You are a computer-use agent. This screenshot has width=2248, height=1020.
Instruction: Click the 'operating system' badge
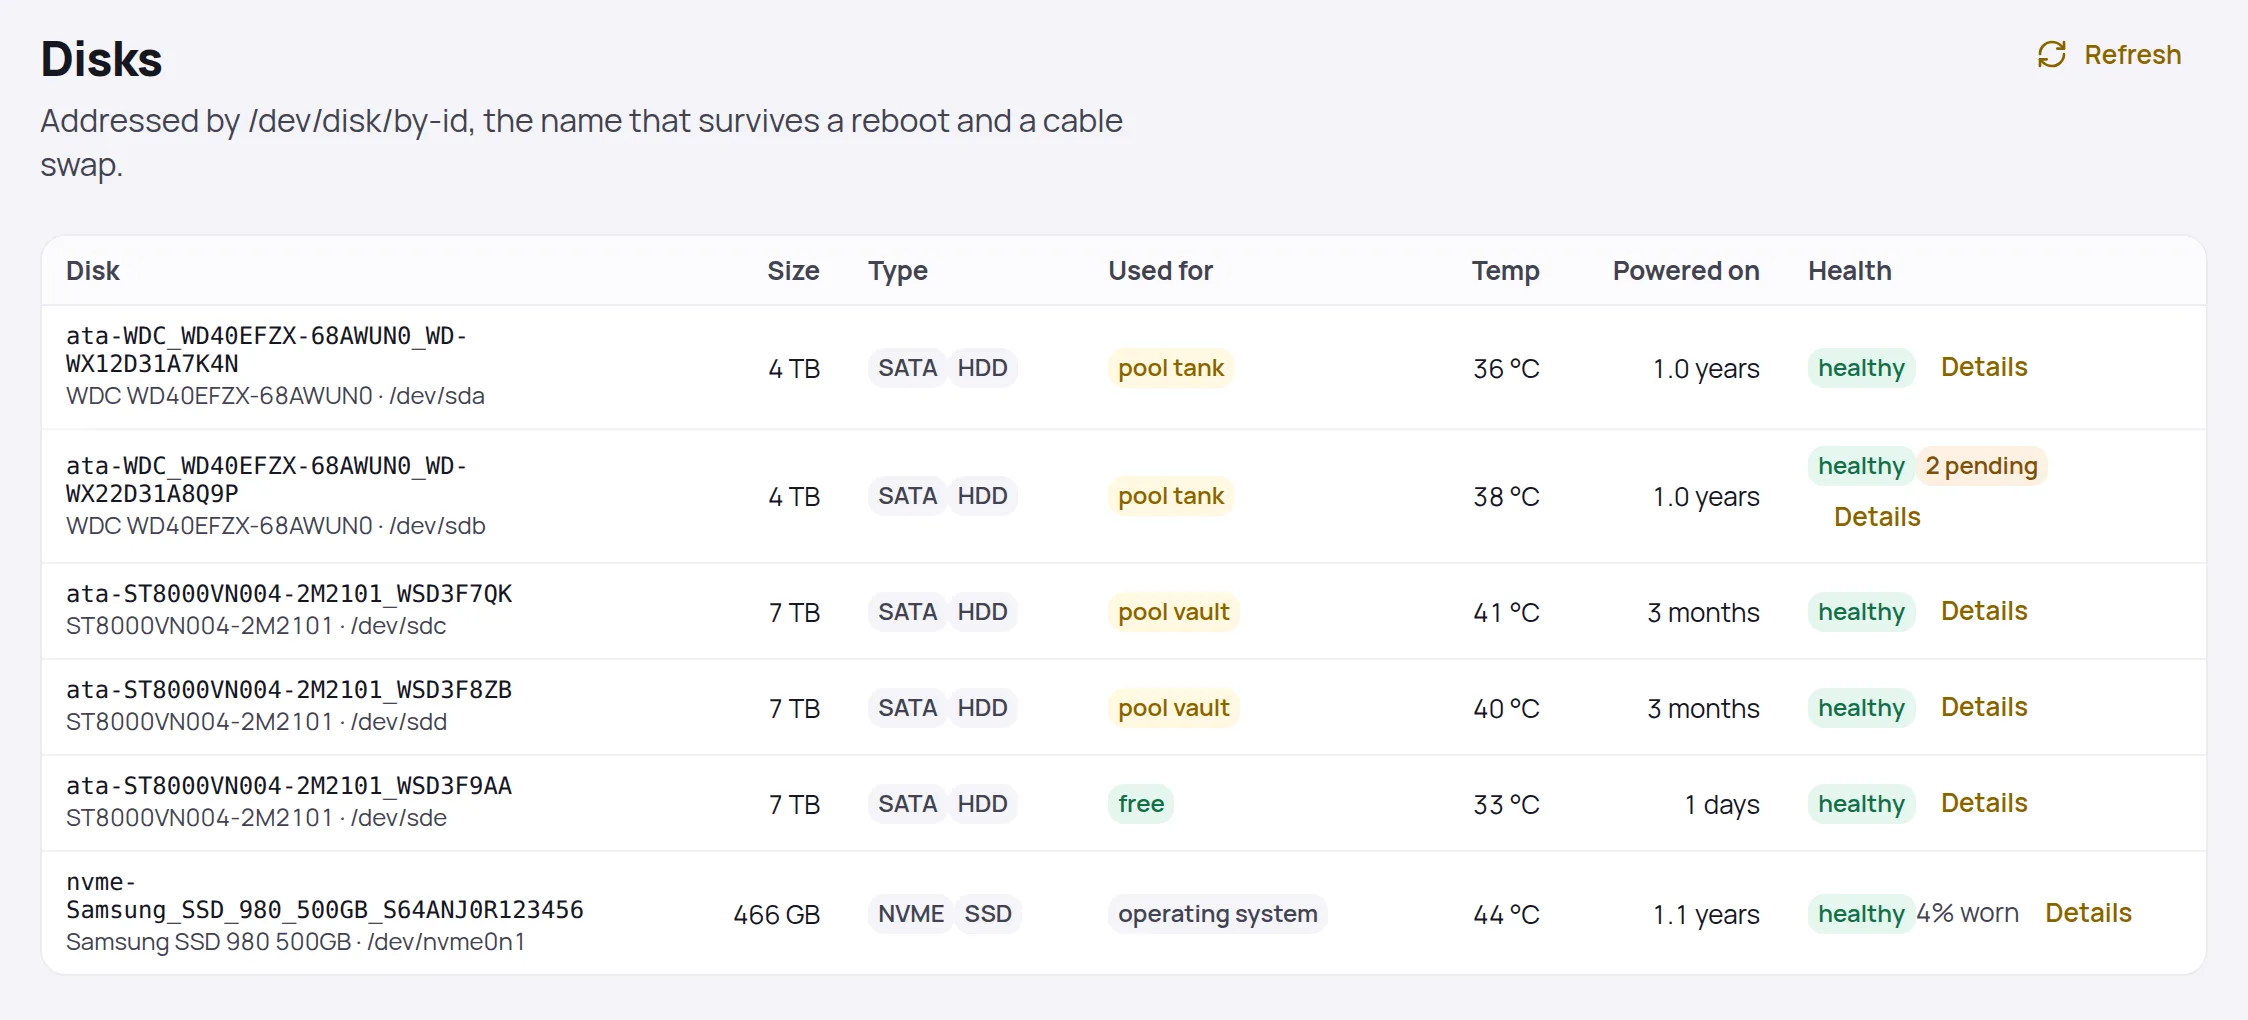[1217, 914]
